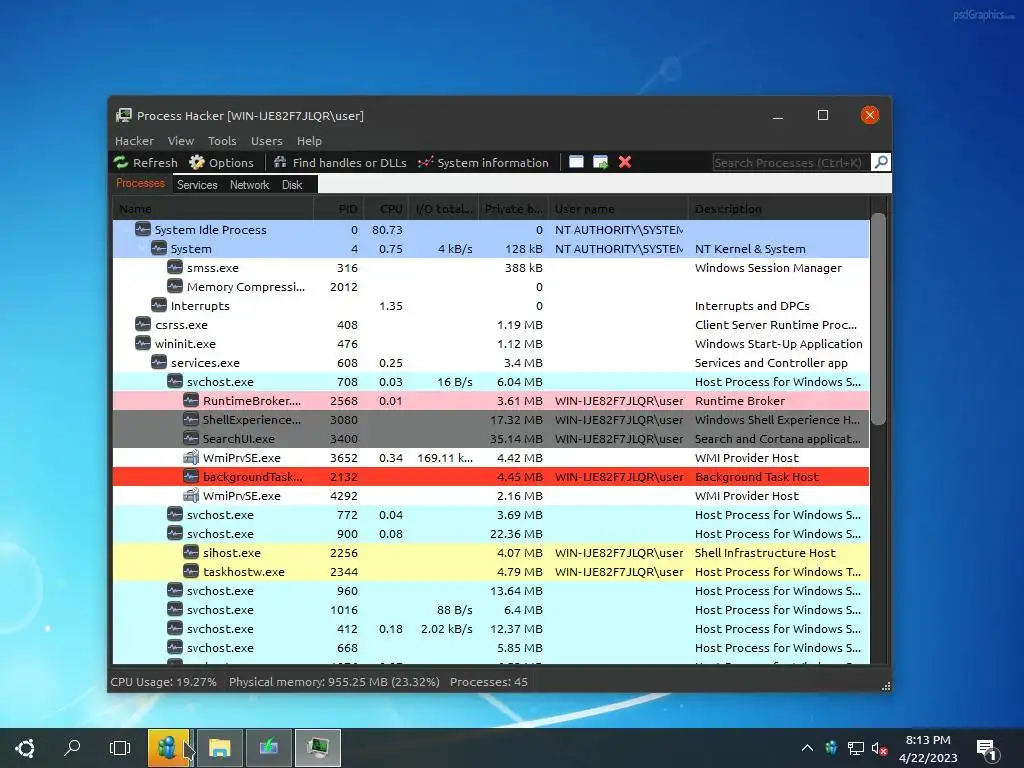This screenshot has width=1024, height=768.
Task: Click the services.exe process icon
Action: point(159,362)
